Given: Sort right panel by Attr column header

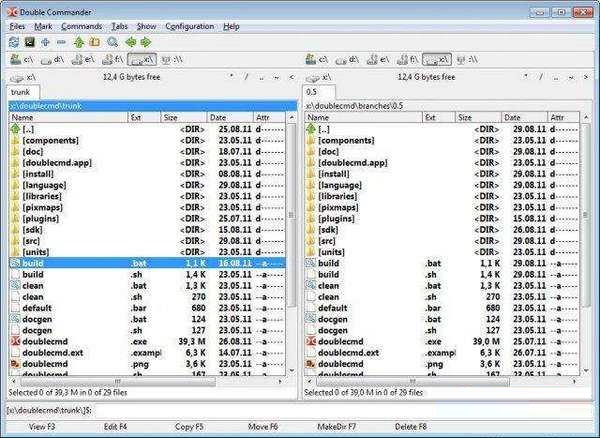Looking at the screenshot, I should click(564, 117).
